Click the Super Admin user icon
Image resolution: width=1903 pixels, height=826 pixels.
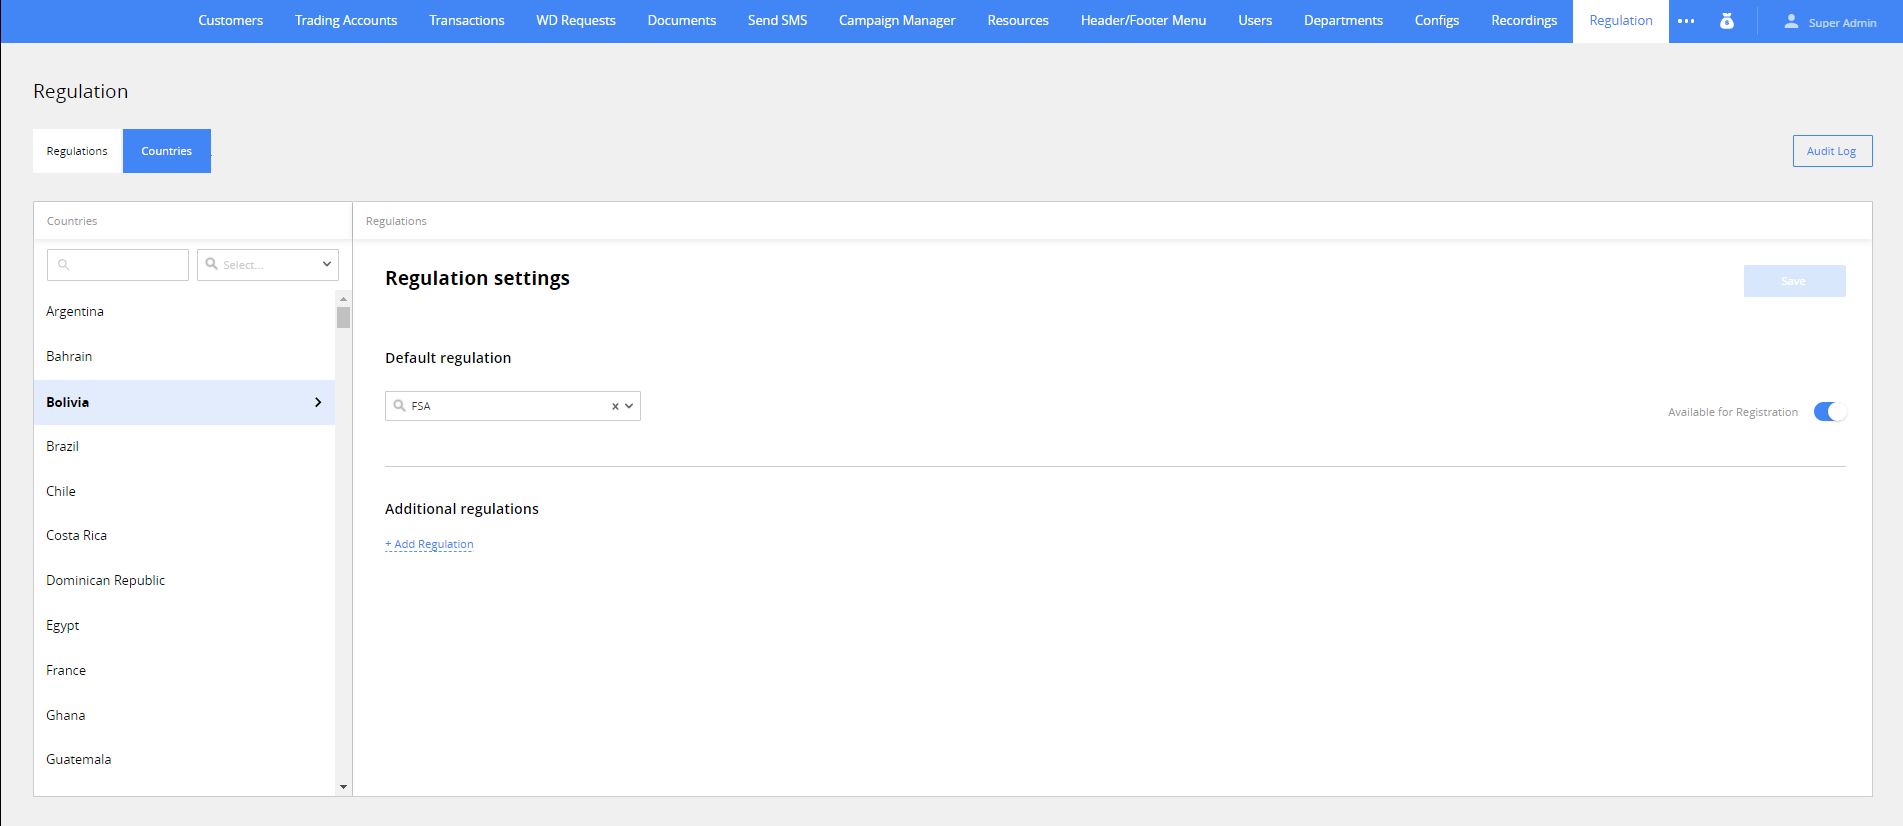tap(1791, 21)
